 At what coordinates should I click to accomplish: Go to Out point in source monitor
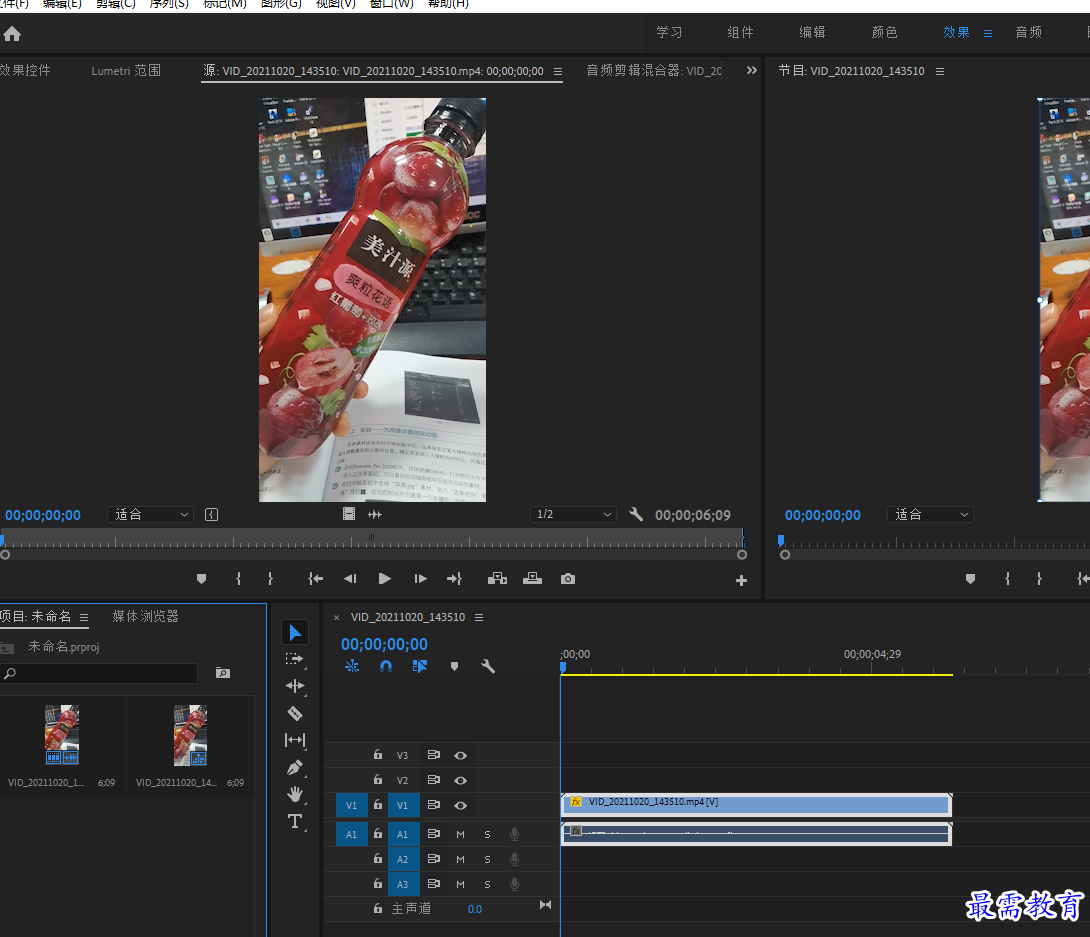tap(455, 578)
